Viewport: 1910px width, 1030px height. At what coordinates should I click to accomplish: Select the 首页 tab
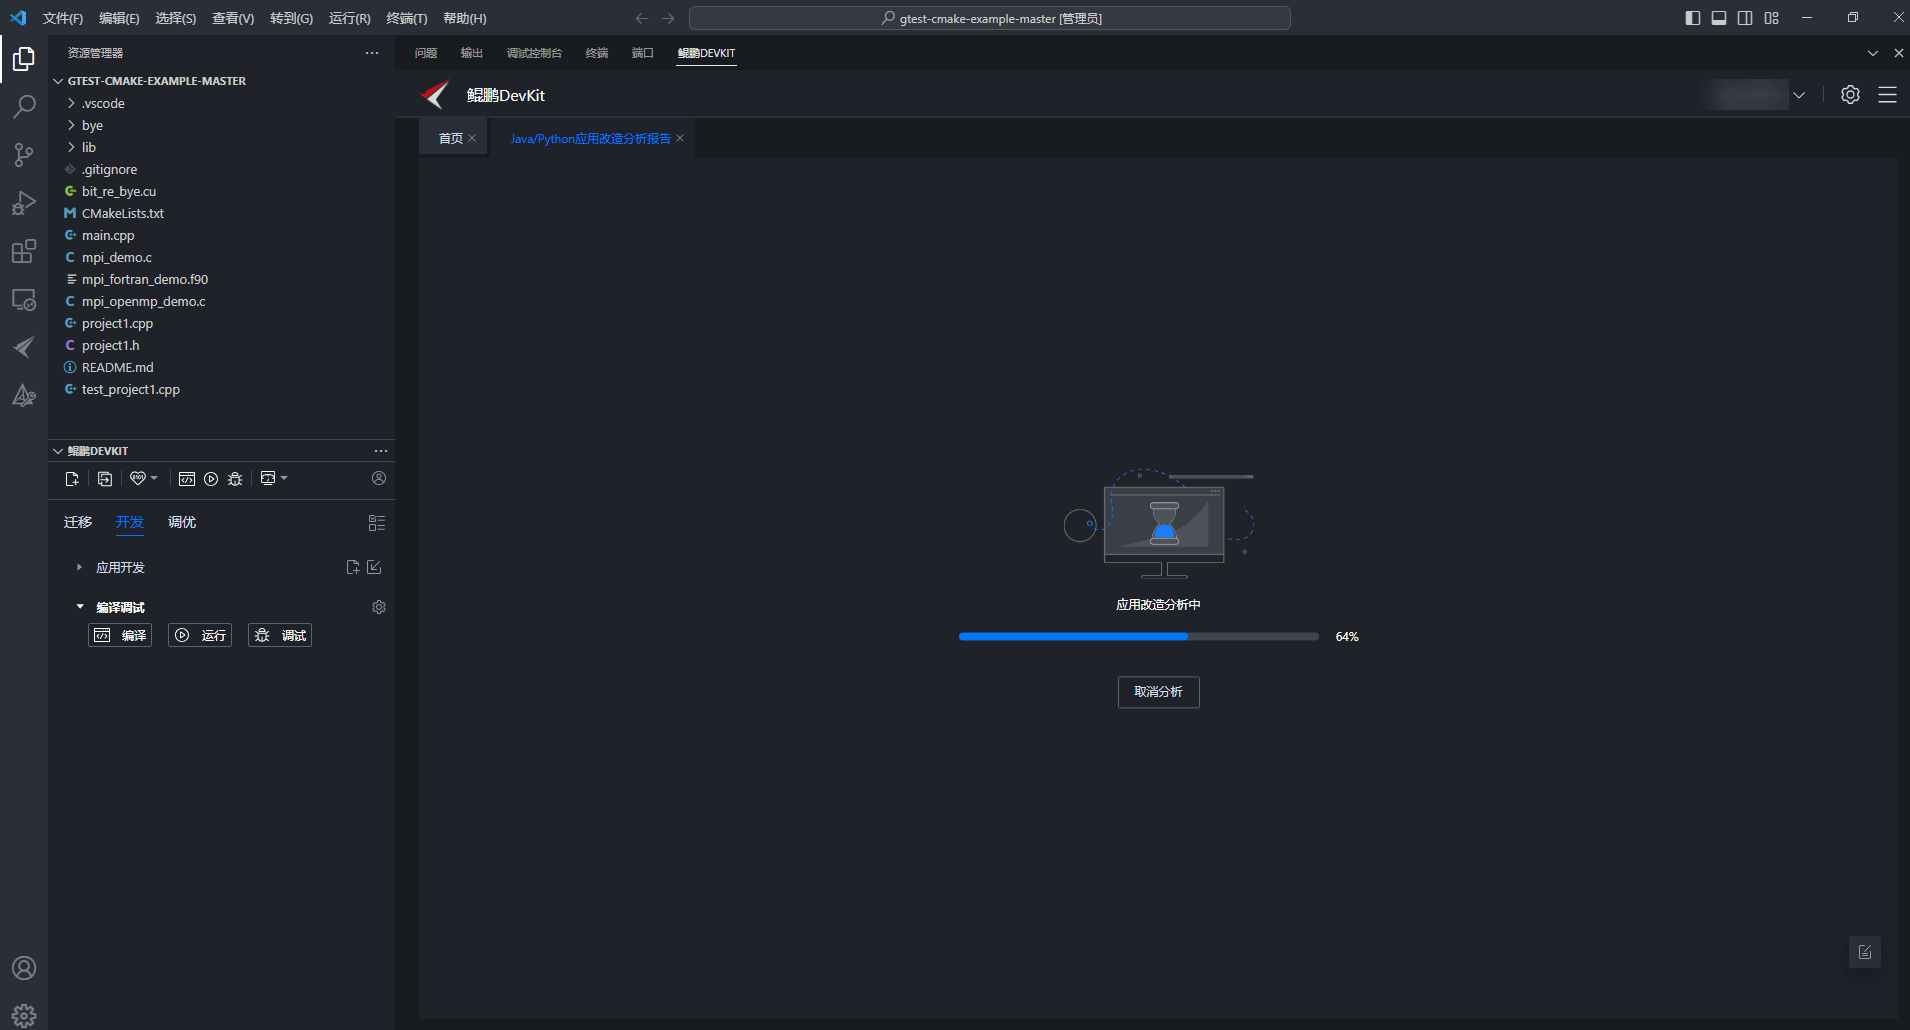pyautogui.click(x=450, y=138)
